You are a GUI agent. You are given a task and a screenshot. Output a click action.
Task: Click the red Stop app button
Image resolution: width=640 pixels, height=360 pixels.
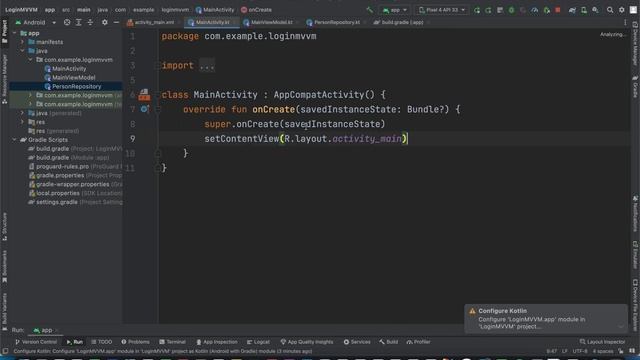(558, 10)
